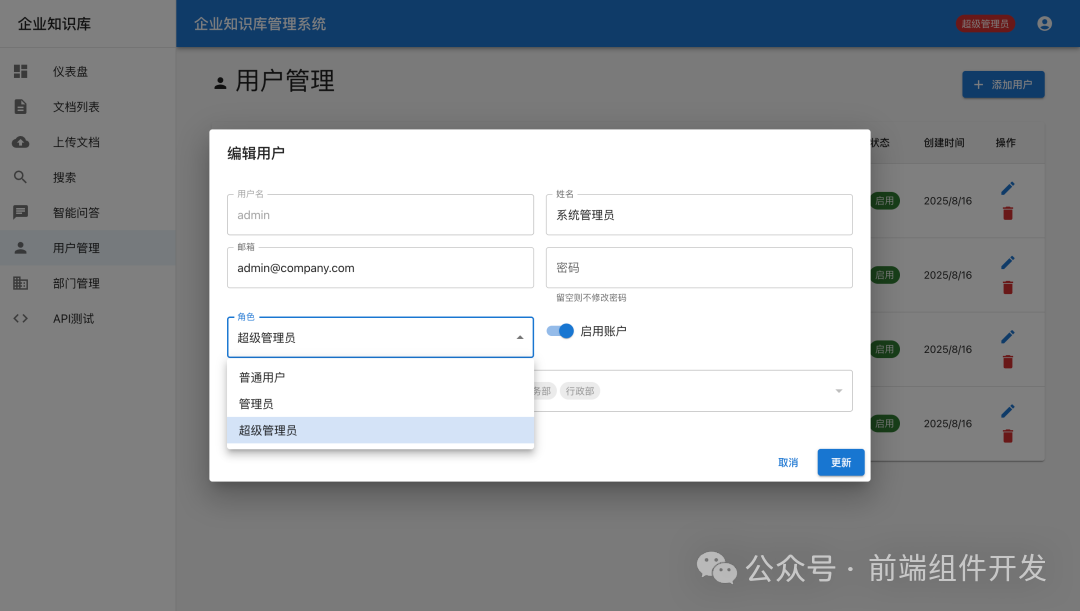Click the 部门管理 department icon

click(x=20, y=283)
